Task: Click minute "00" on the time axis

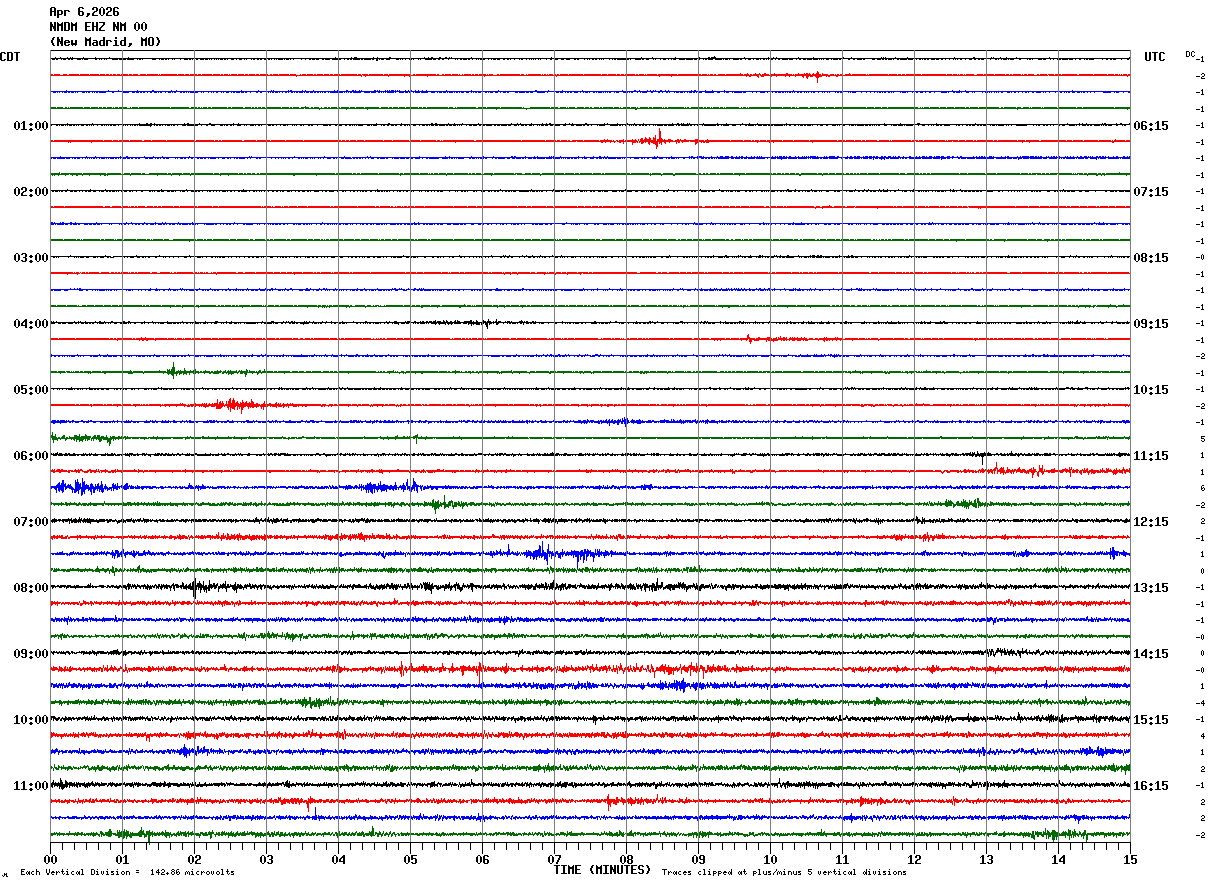Action: (50, 859)
